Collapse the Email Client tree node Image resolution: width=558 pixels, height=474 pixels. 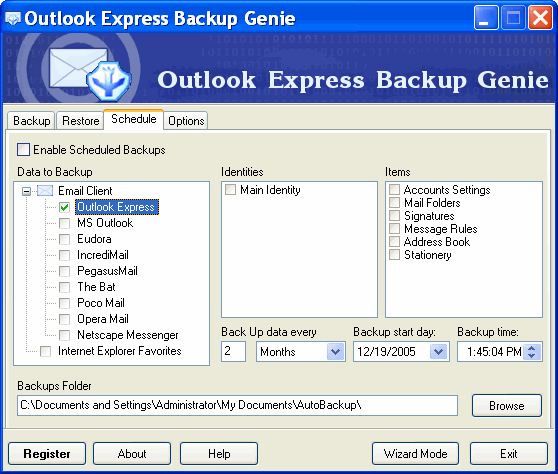26,191
